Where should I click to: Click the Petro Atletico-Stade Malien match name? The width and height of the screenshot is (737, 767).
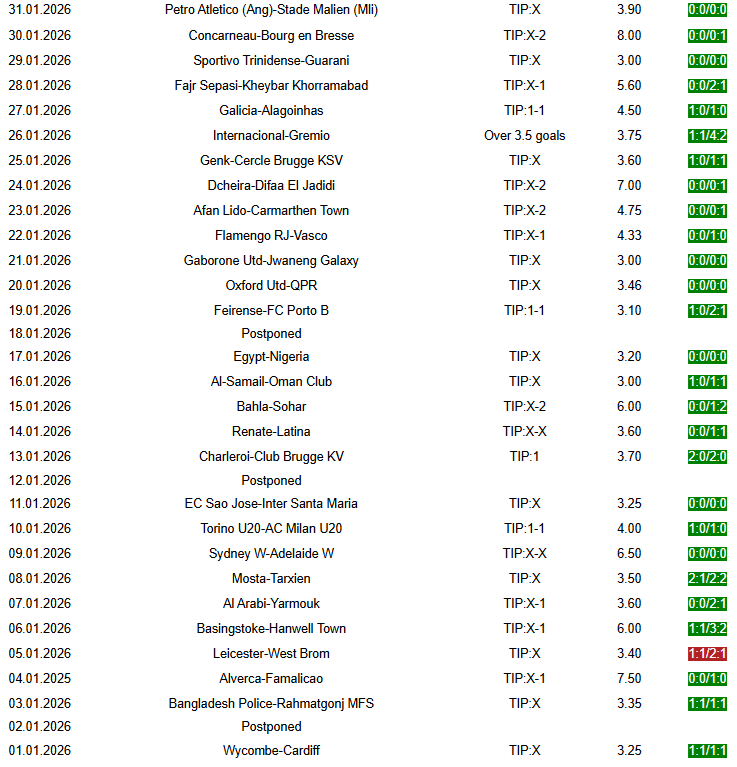pyautogui.click(x=271, y=10)
